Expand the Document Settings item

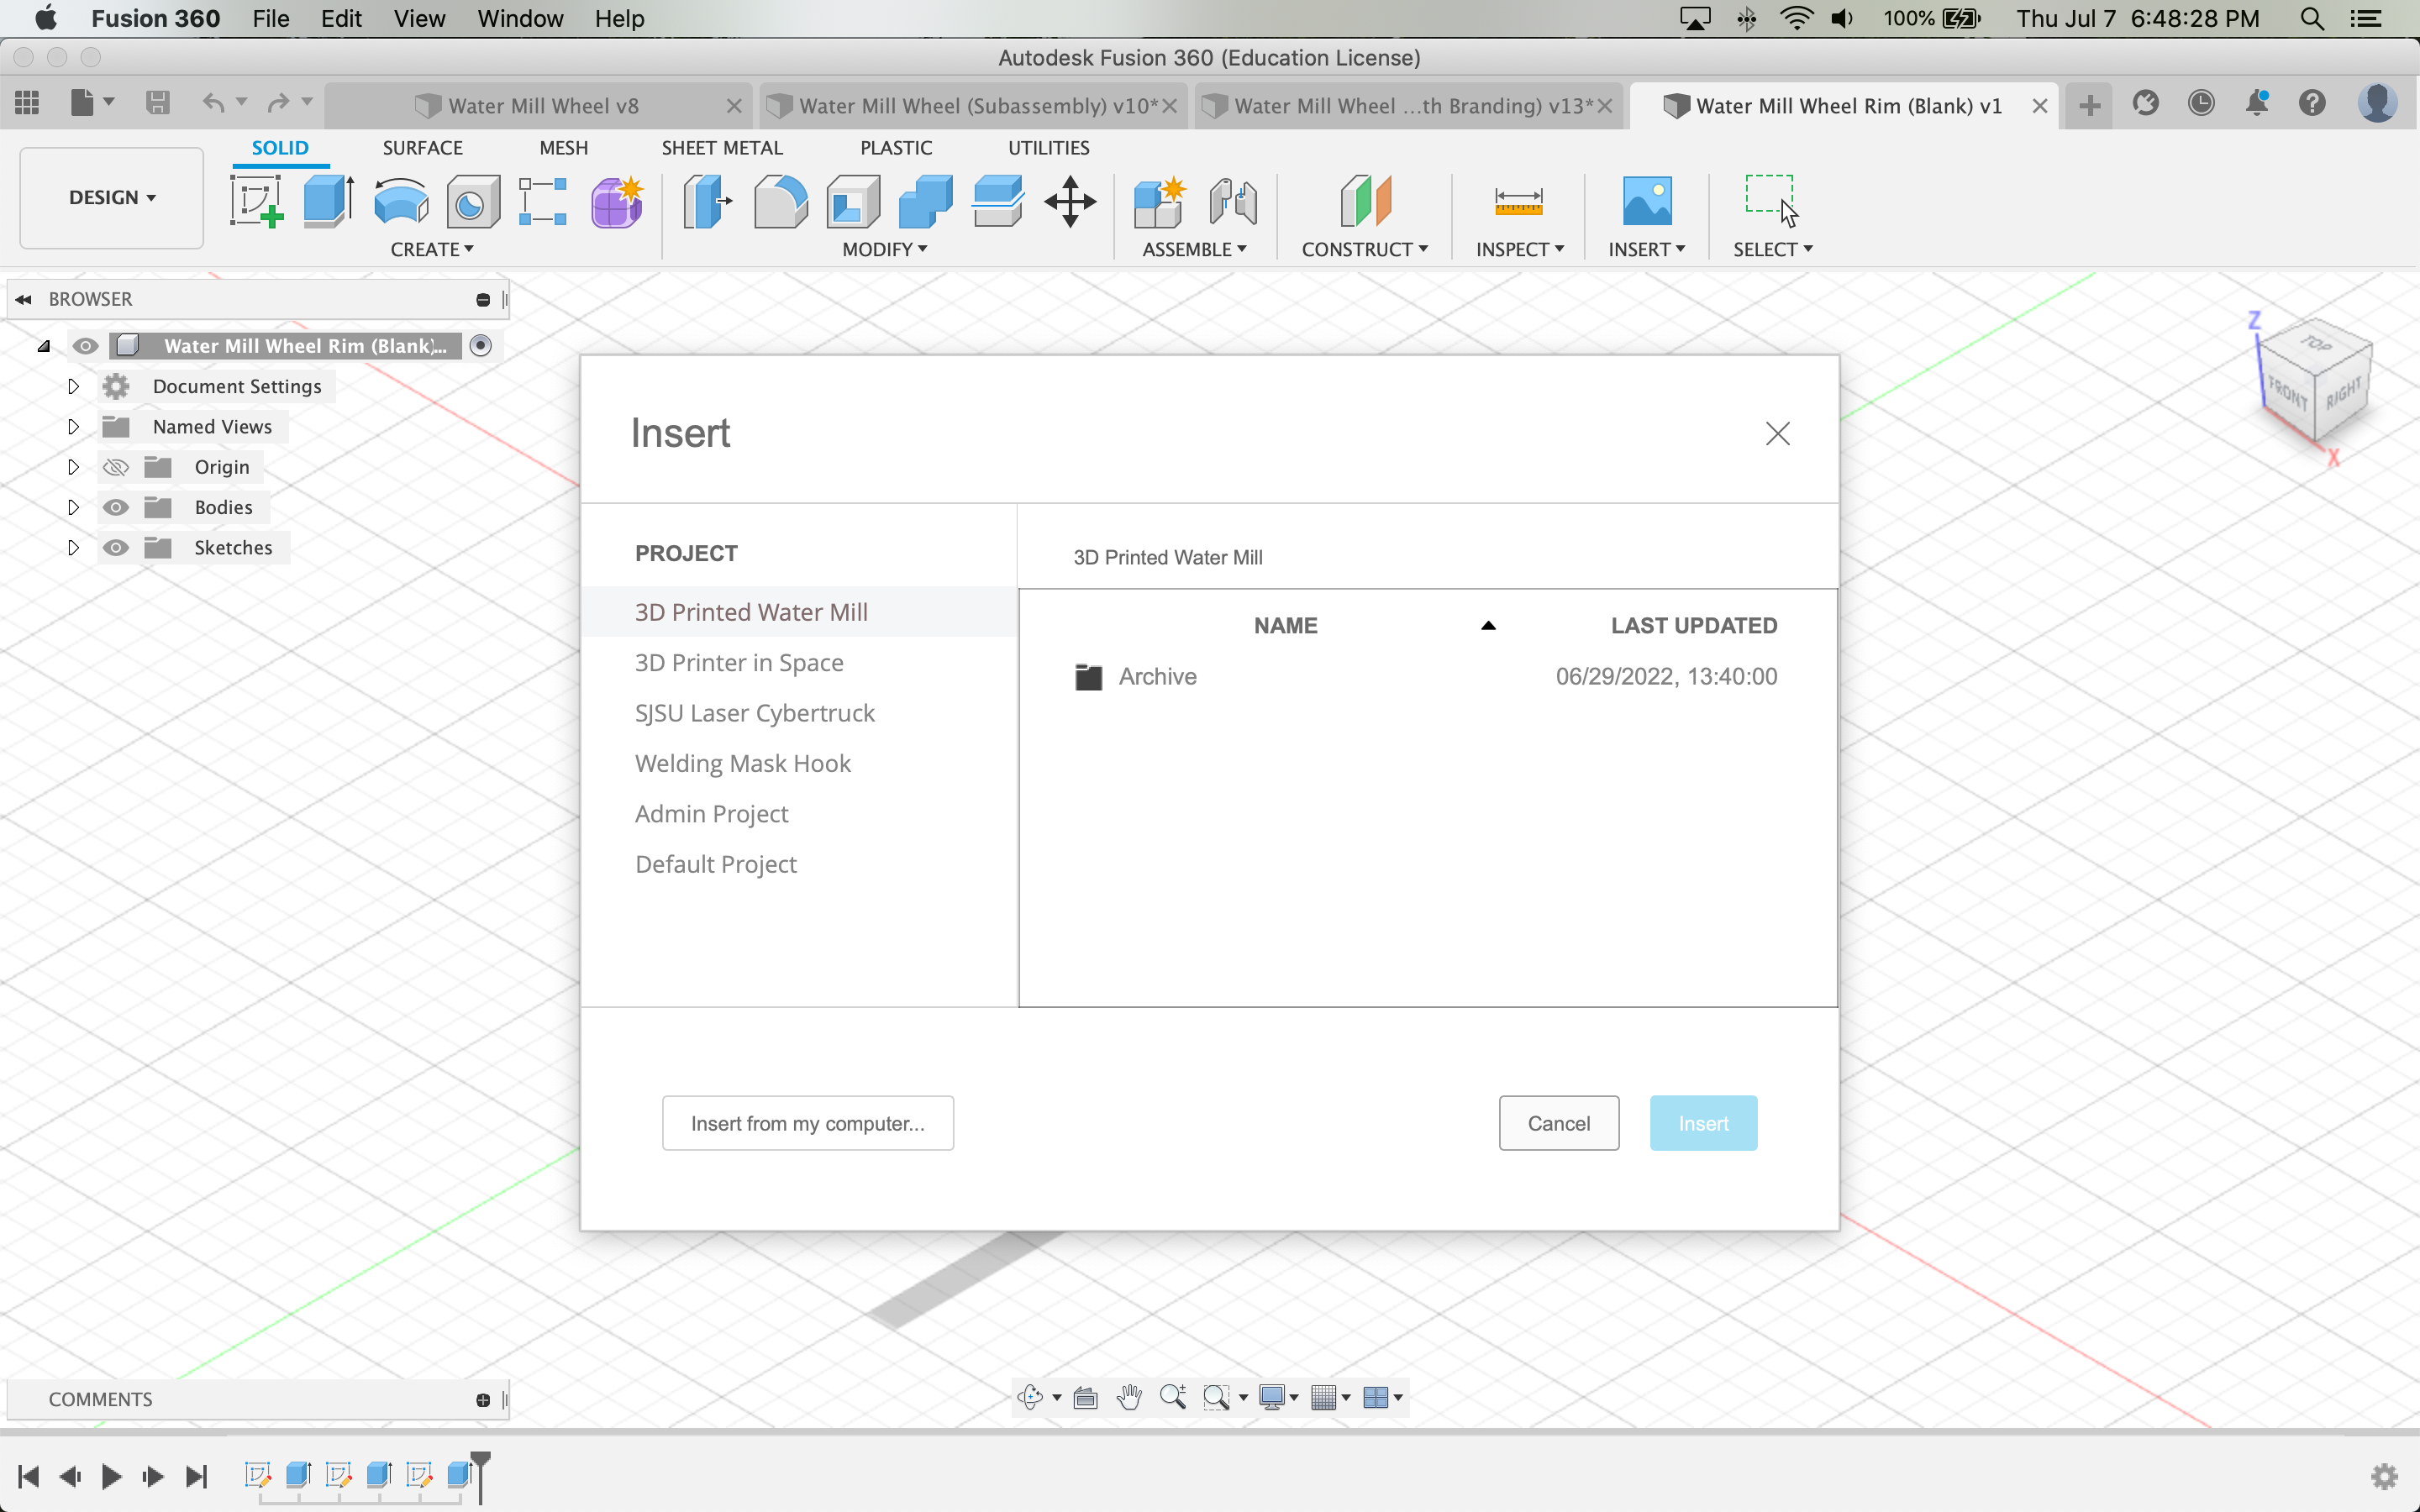72,386
